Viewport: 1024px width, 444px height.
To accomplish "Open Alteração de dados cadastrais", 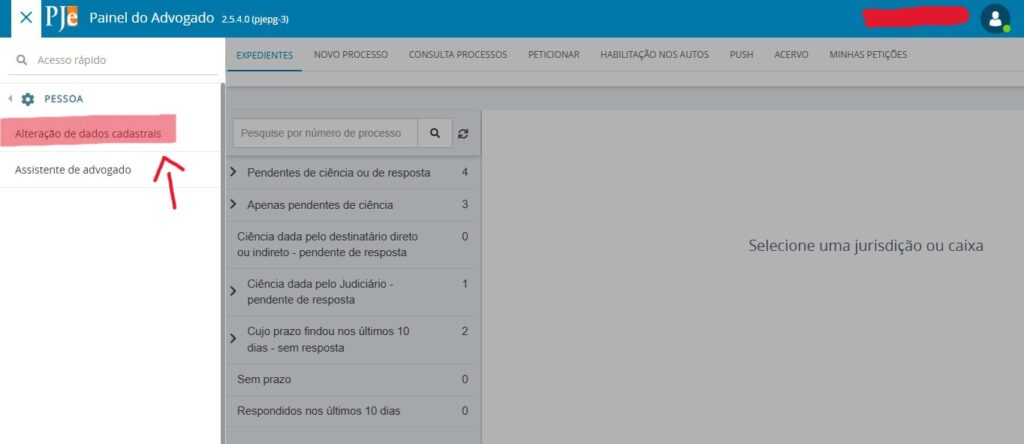I will (x=88, y=134).
